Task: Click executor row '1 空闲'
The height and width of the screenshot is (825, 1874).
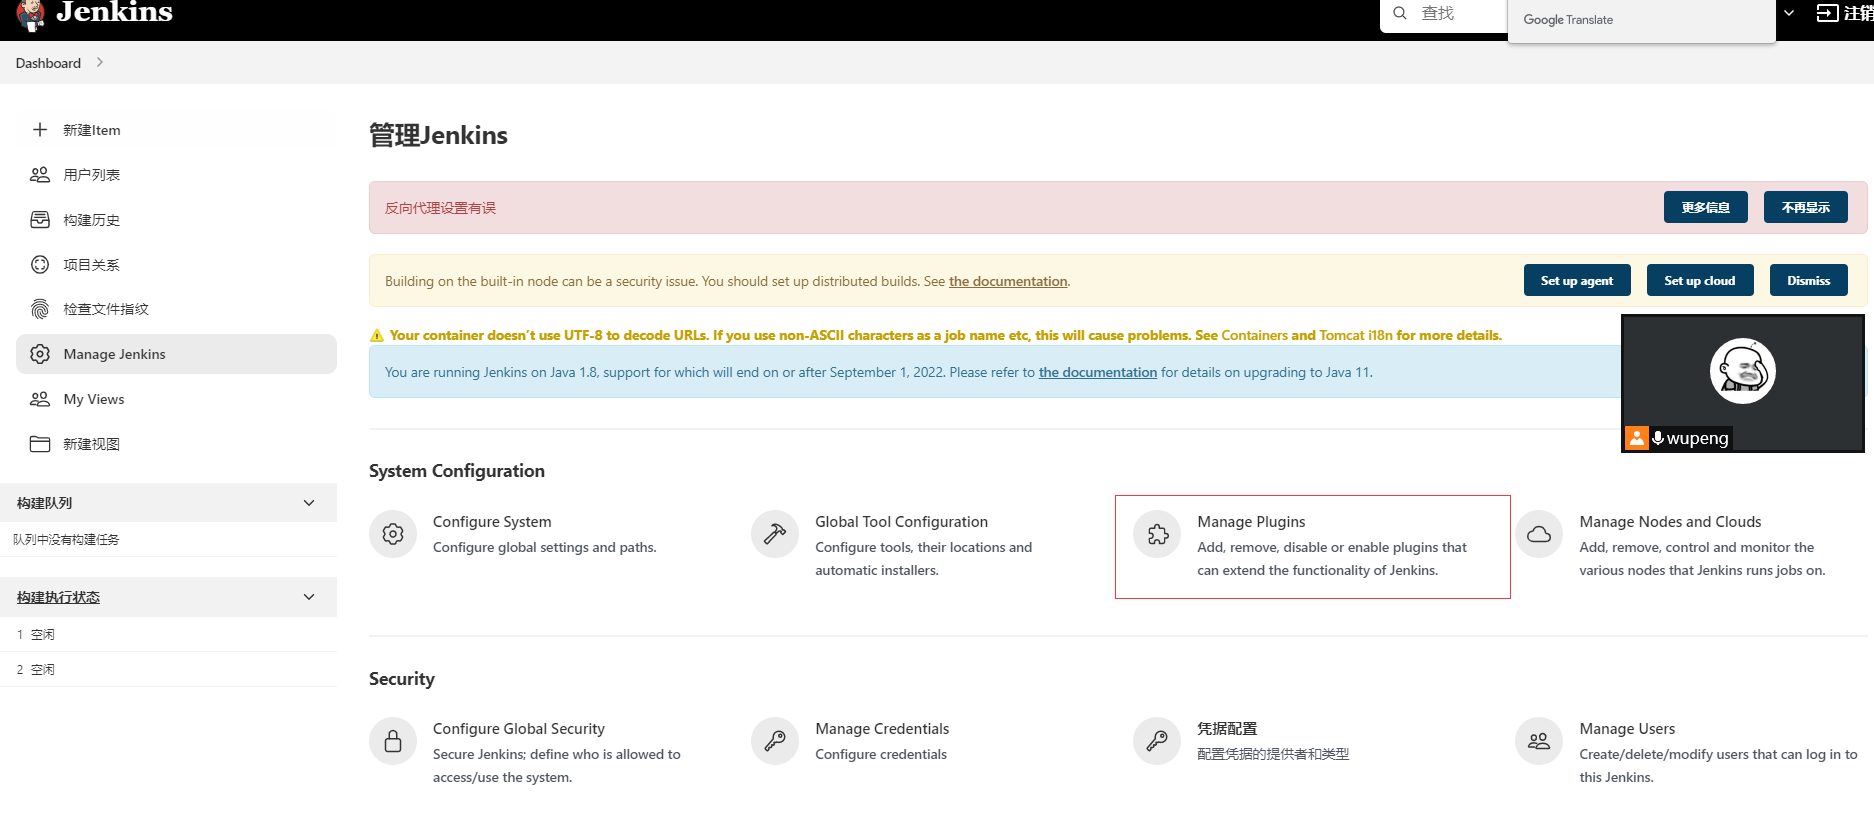Action: (x=168, y=634)
